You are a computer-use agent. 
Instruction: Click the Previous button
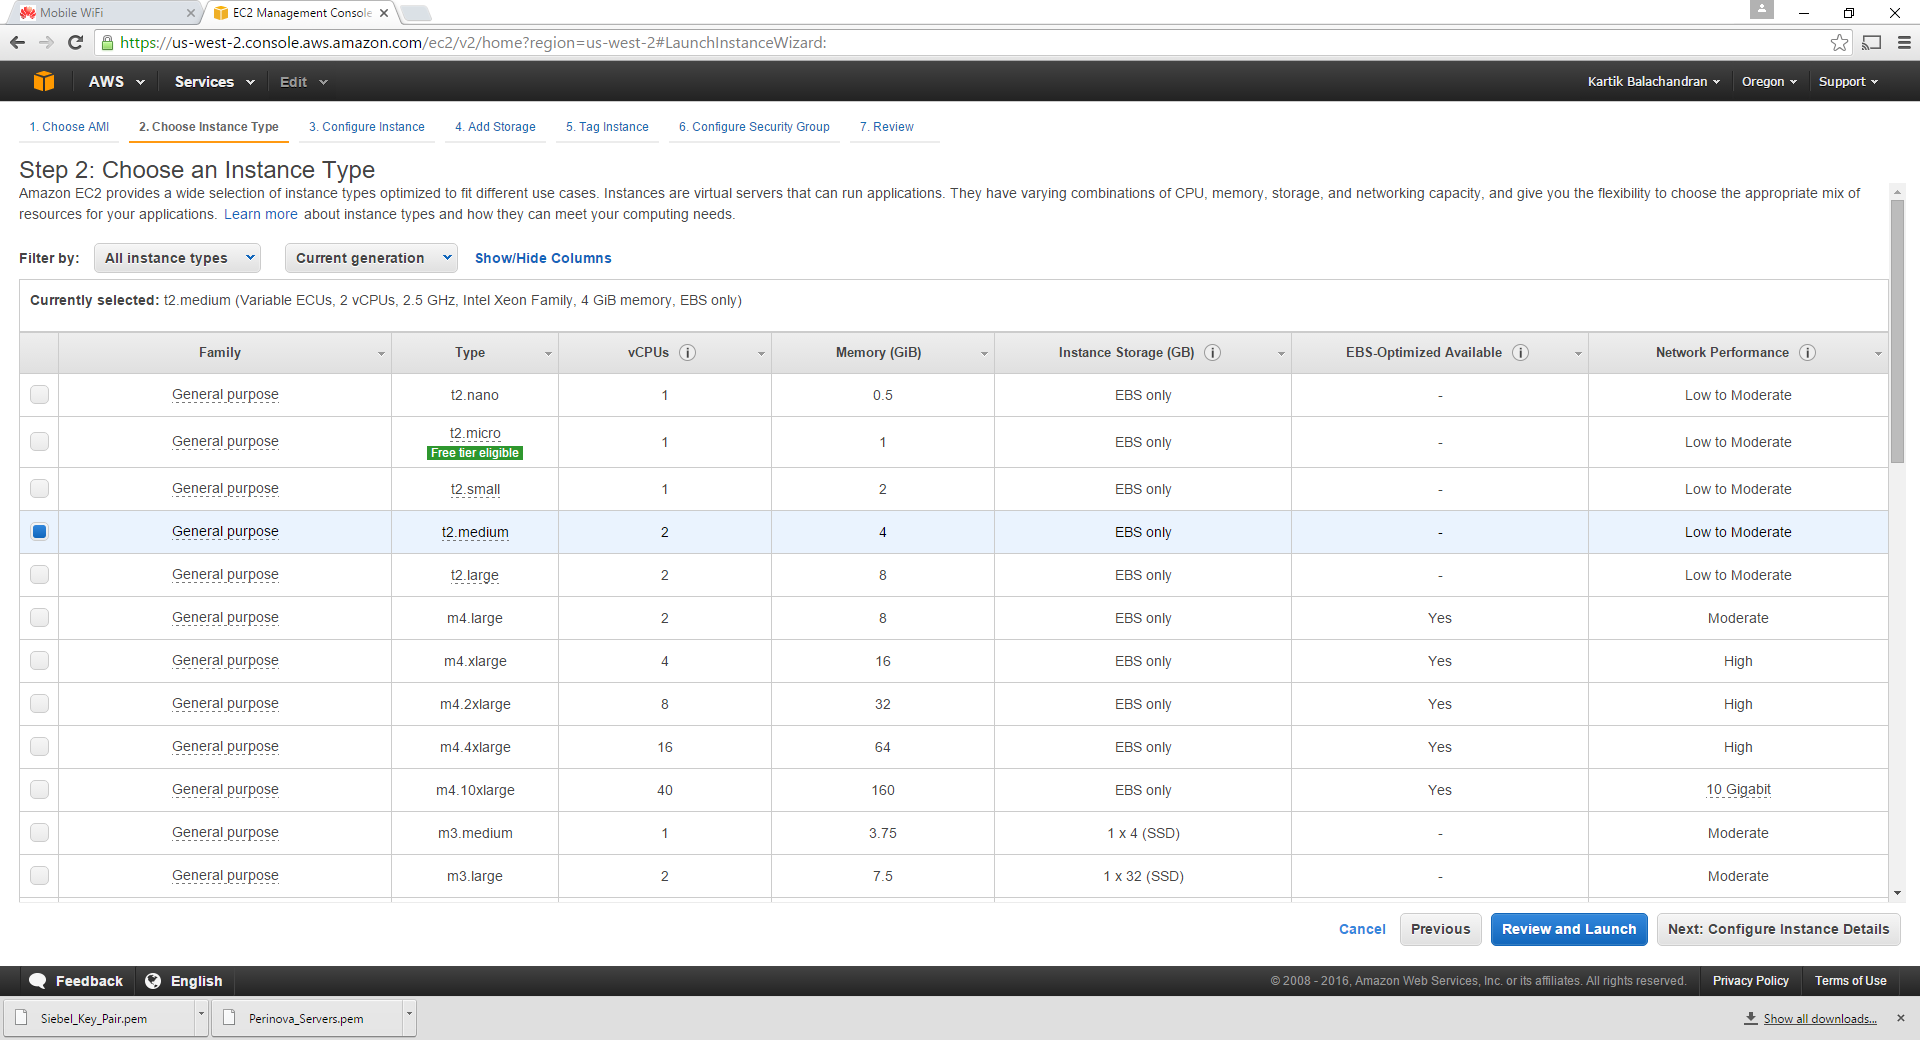click(1440, 929)
